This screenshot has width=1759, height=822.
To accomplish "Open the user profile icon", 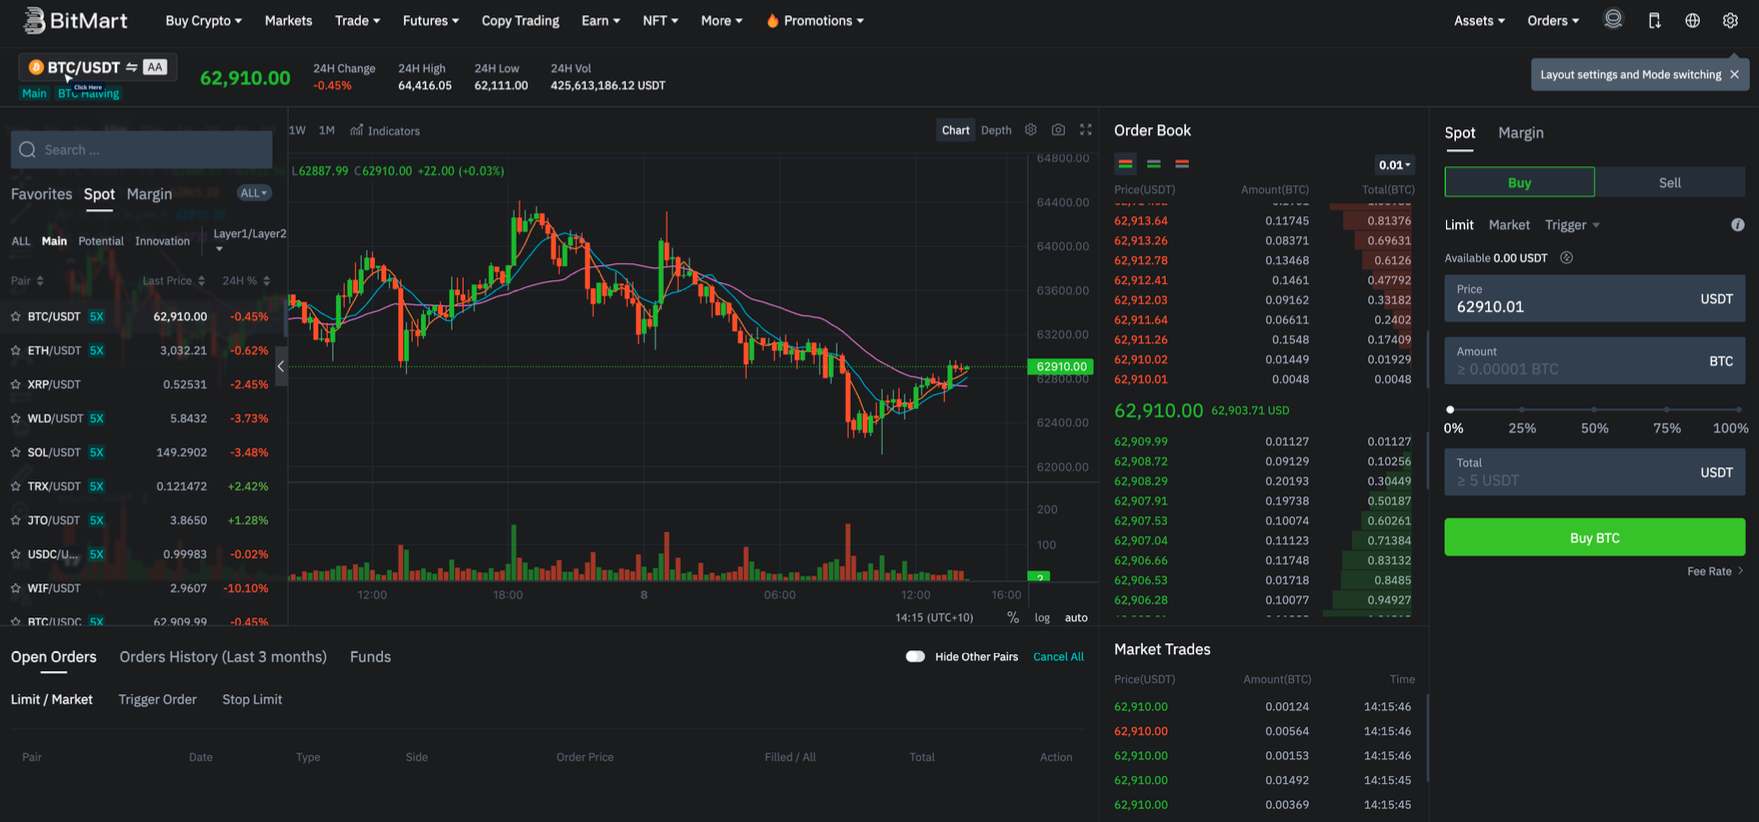I will pos(1613,19).
